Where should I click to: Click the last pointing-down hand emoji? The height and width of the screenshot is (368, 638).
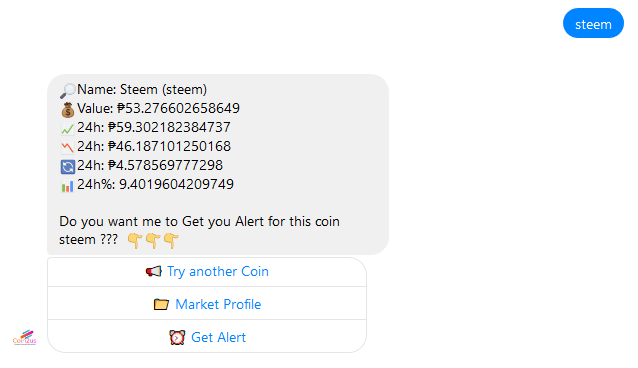tap(171, 241)
